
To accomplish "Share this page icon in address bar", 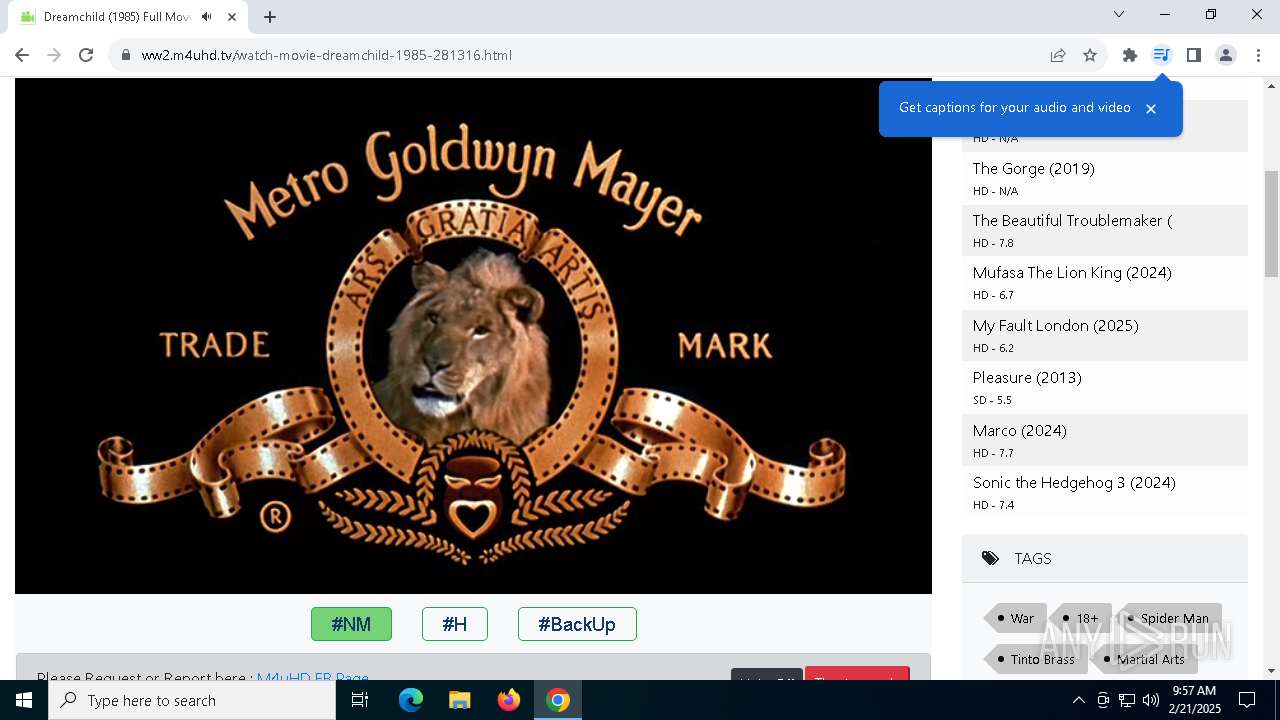I will (x=1058, y=55).
